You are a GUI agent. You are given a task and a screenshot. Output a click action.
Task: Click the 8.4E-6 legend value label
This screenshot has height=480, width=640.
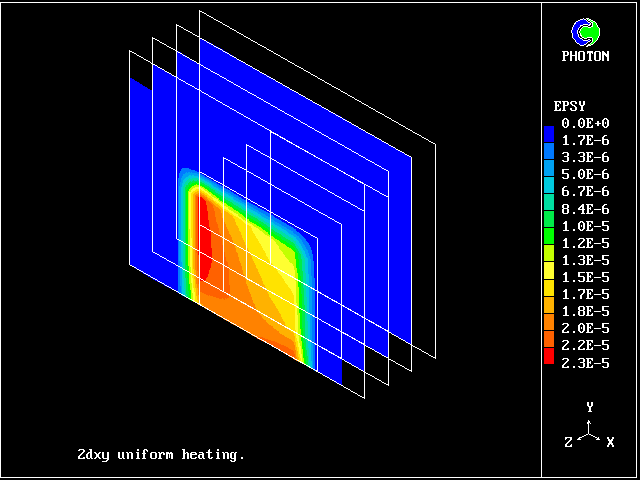[x=585, y=209]
